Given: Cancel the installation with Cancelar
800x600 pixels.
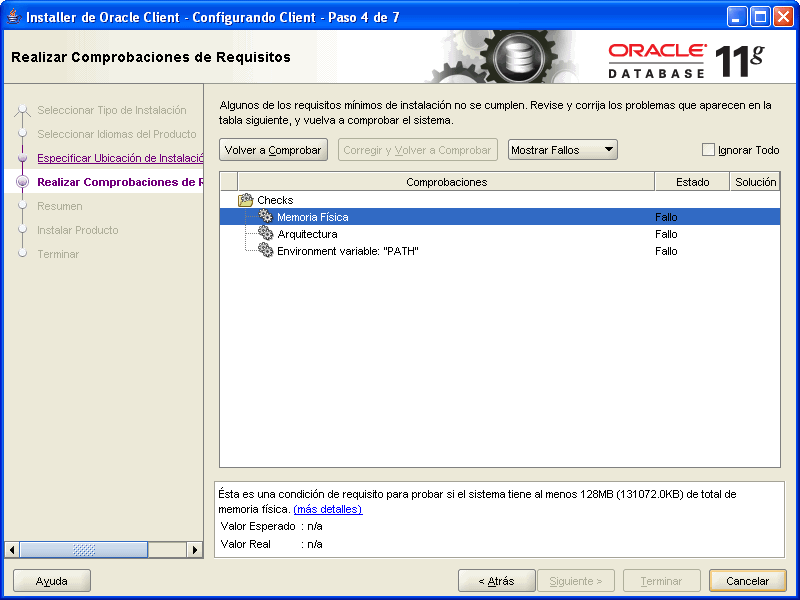Looking at the screenshot, I should (x=747, y=581).
